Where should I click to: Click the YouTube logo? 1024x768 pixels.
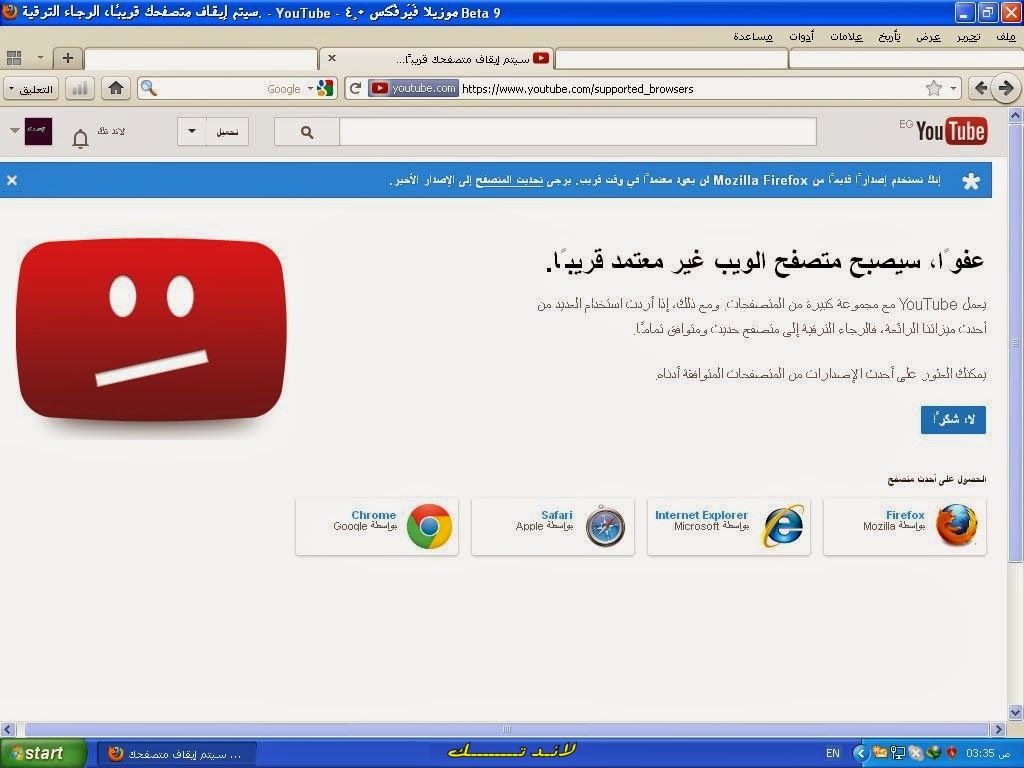pyautogui.click(x=951, y=131)
